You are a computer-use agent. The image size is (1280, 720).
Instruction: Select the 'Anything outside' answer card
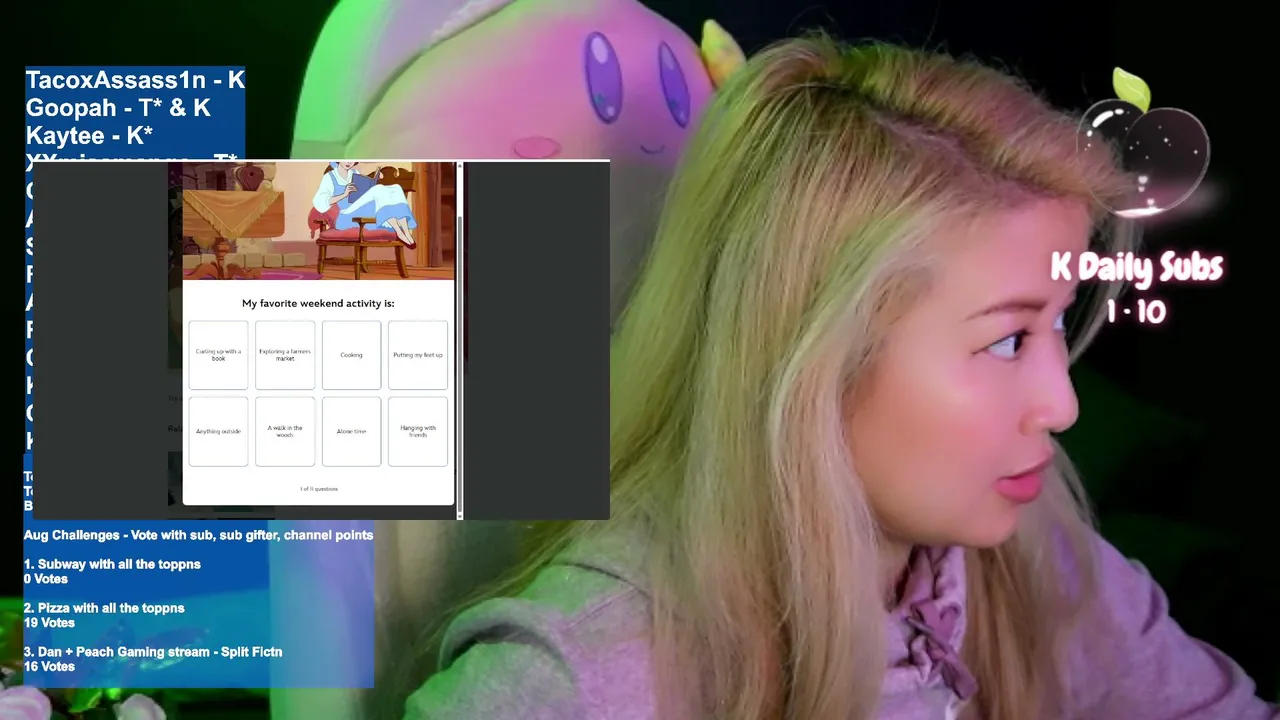[218, 431]
